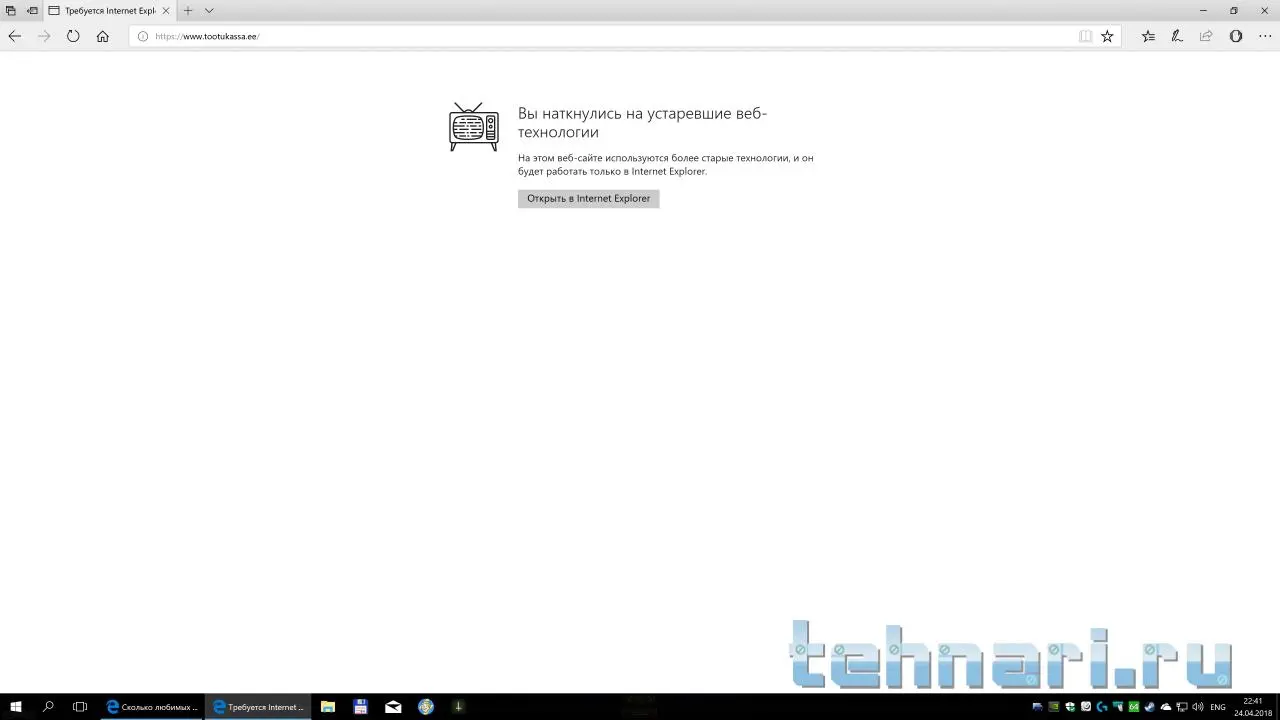
Task: Open the NVIDIA tray icon
Action: coord(1053,707)
